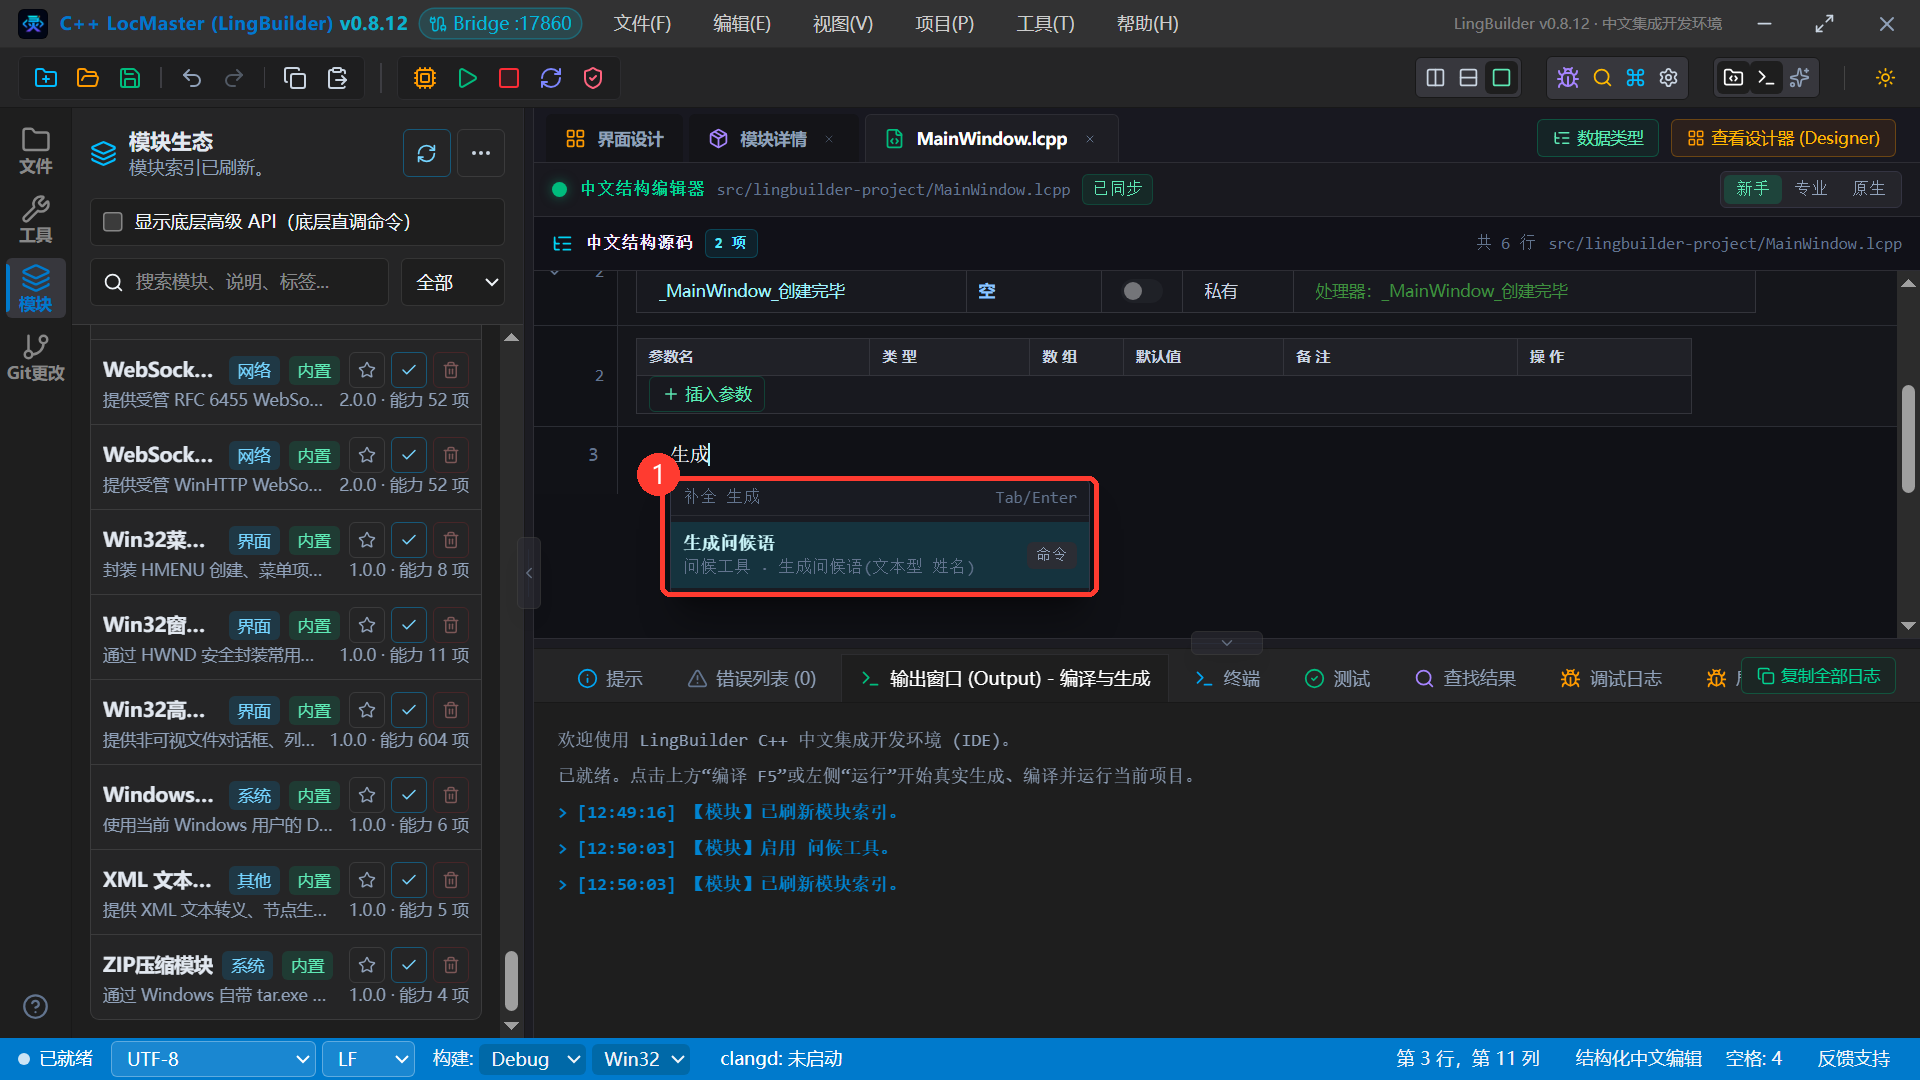
Task: Close the MainWindow.lcpp tab
Action: [x=1090, y=139]
